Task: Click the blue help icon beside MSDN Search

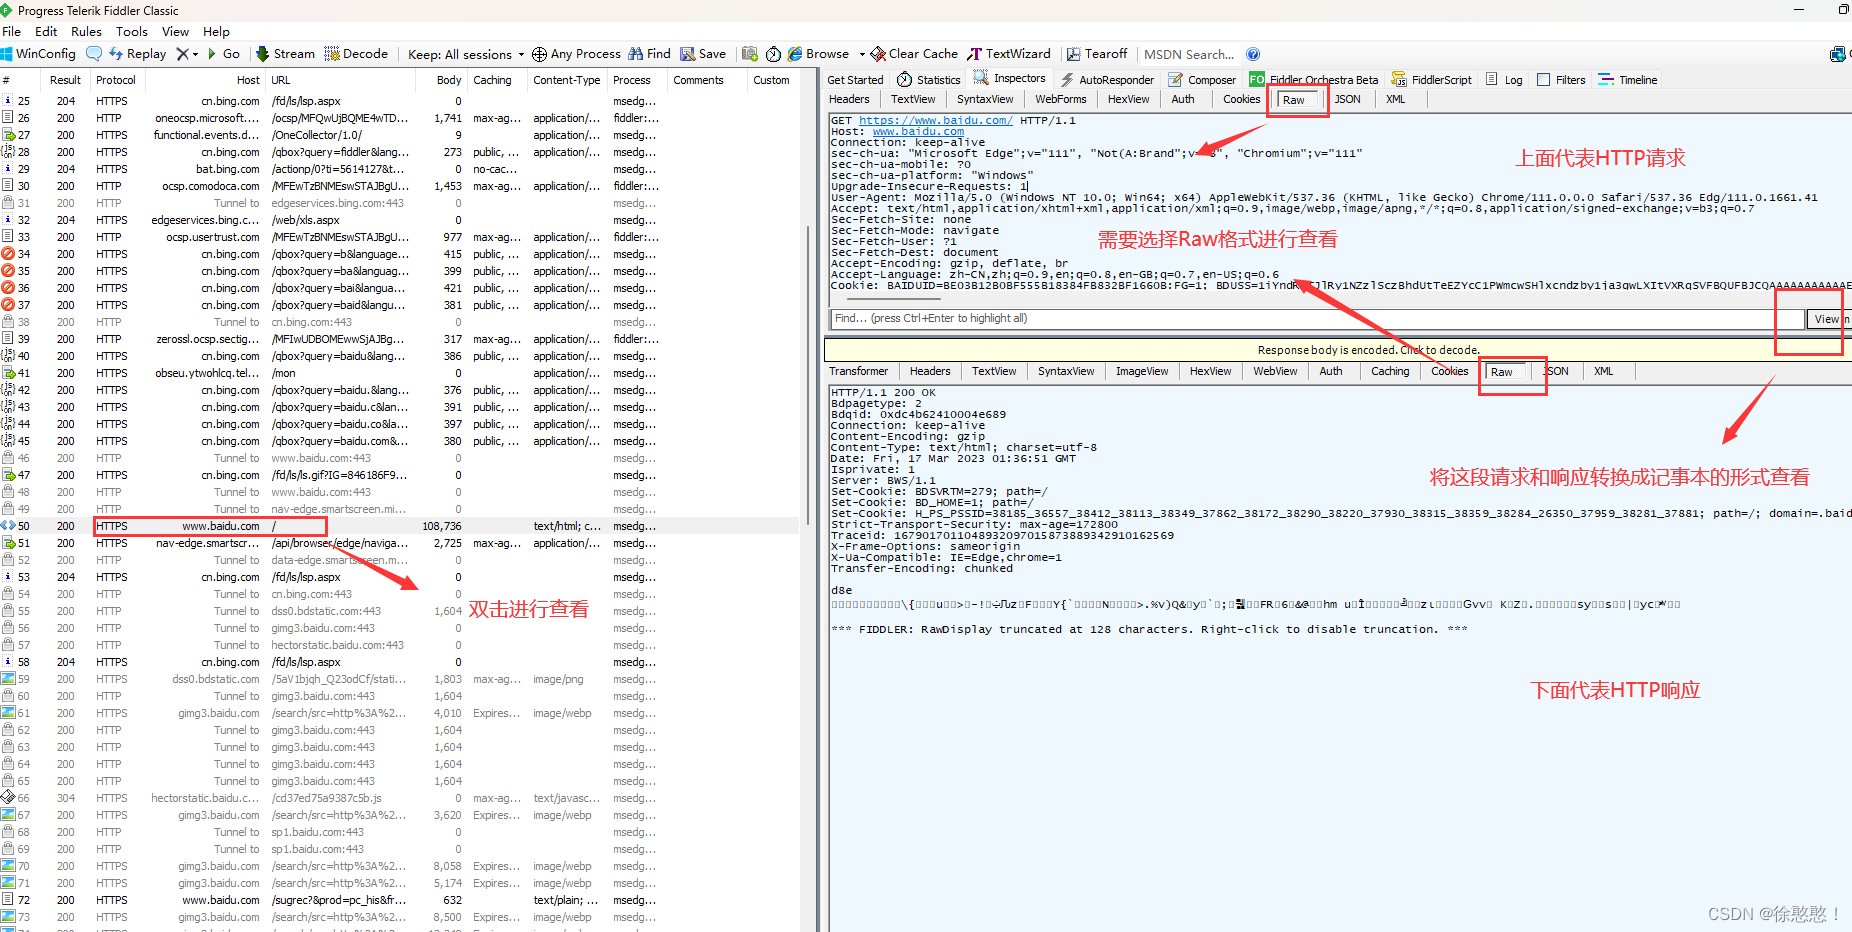Action: tap(1253, 54)
